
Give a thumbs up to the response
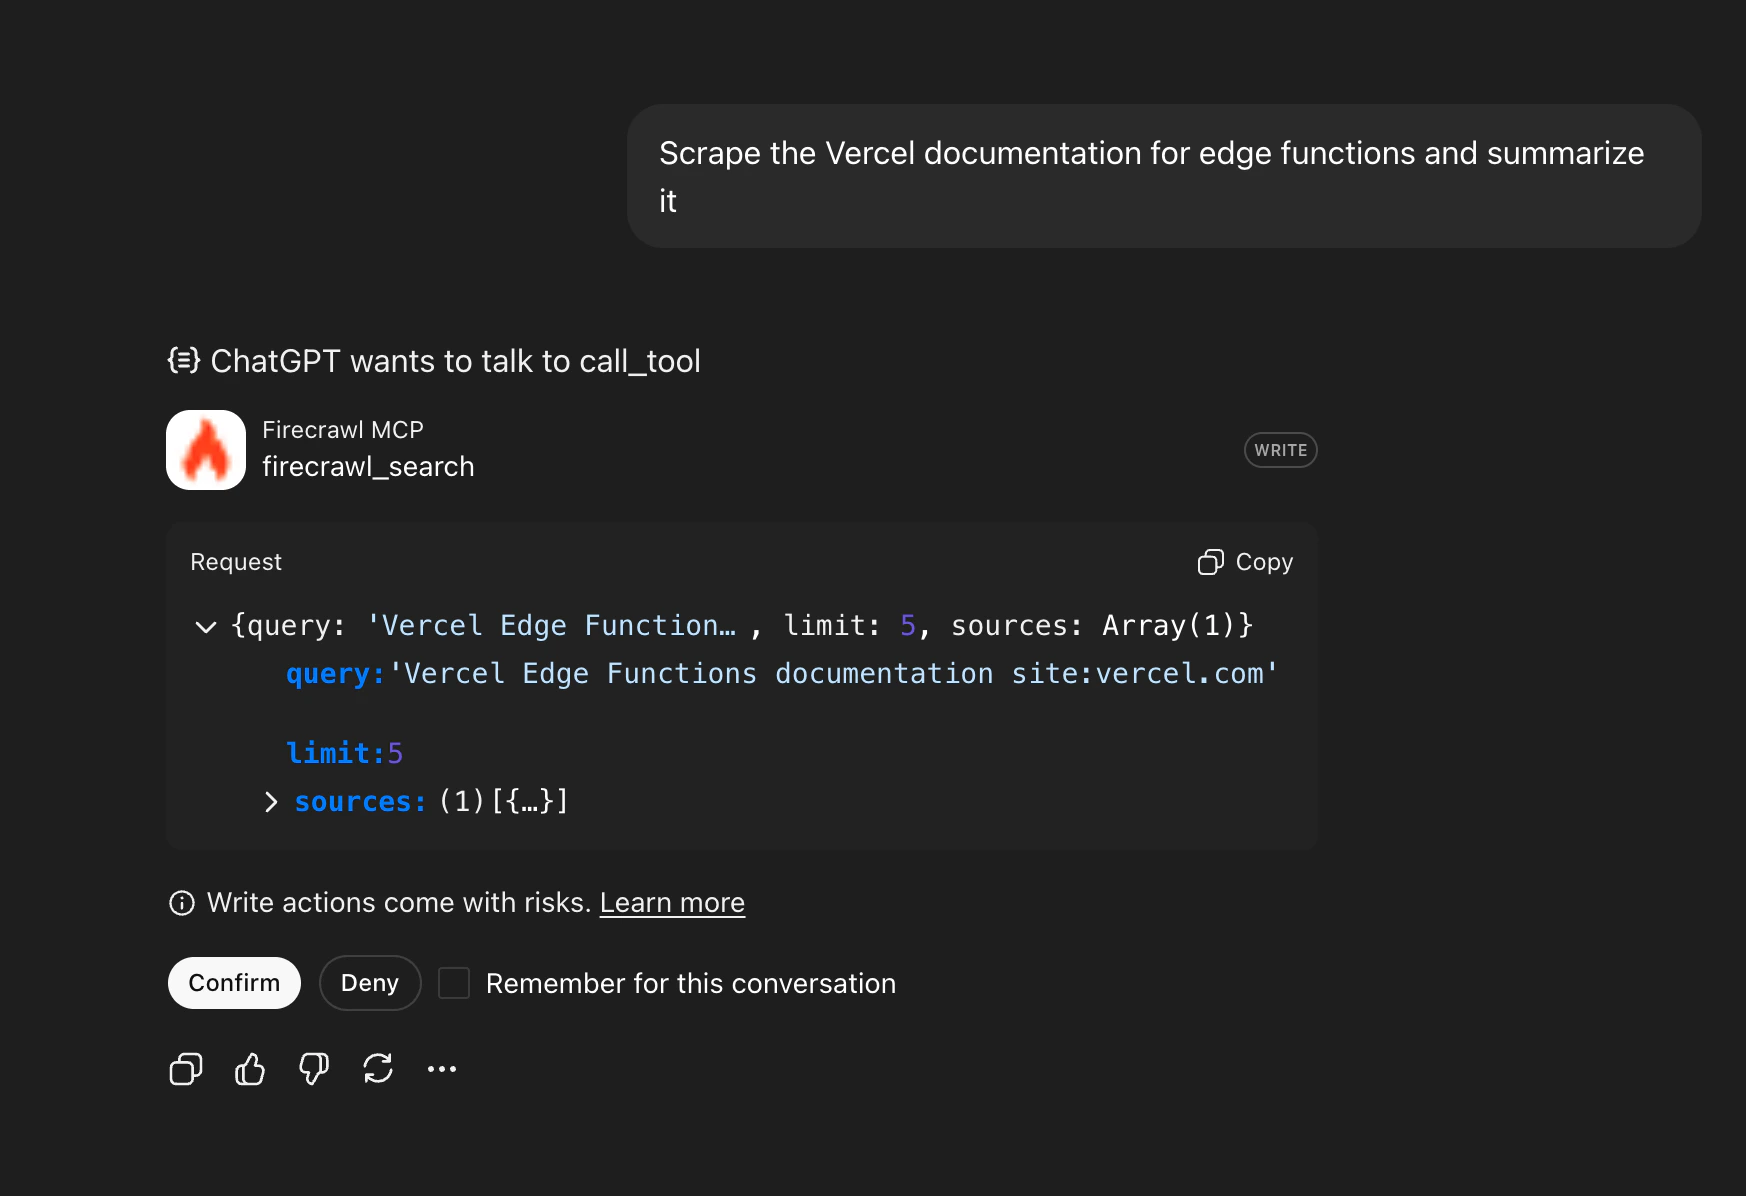pyautogui.click(x=249, y=1068)
